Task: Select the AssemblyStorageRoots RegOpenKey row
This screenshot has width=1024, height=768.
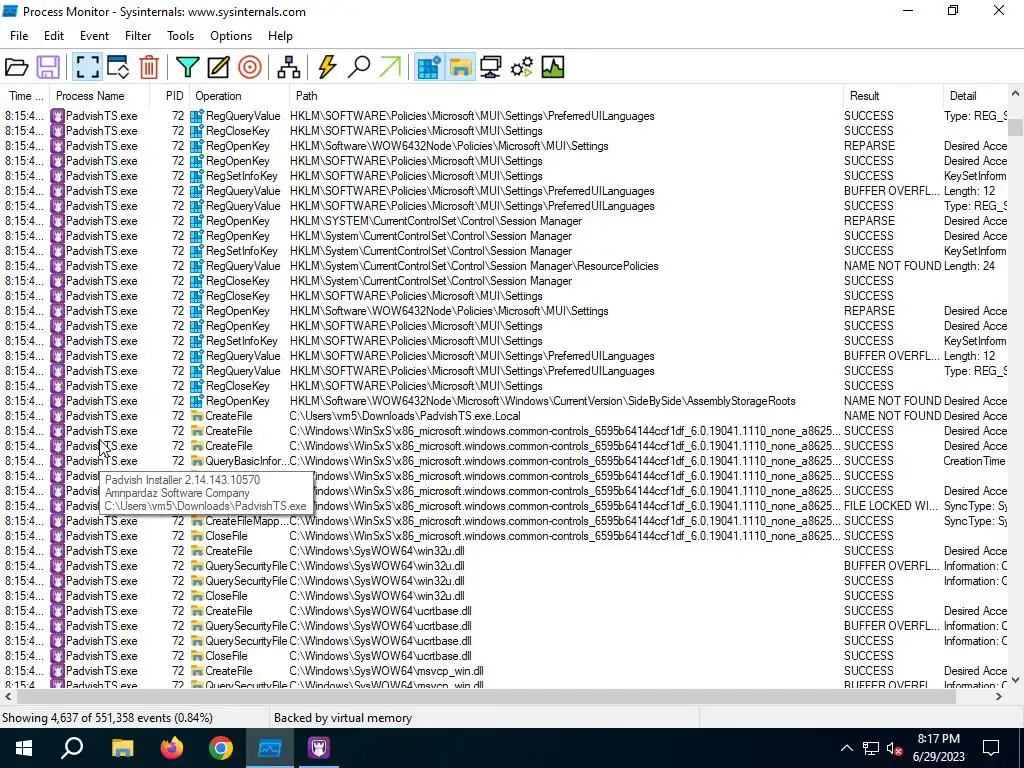Action: 504,401
